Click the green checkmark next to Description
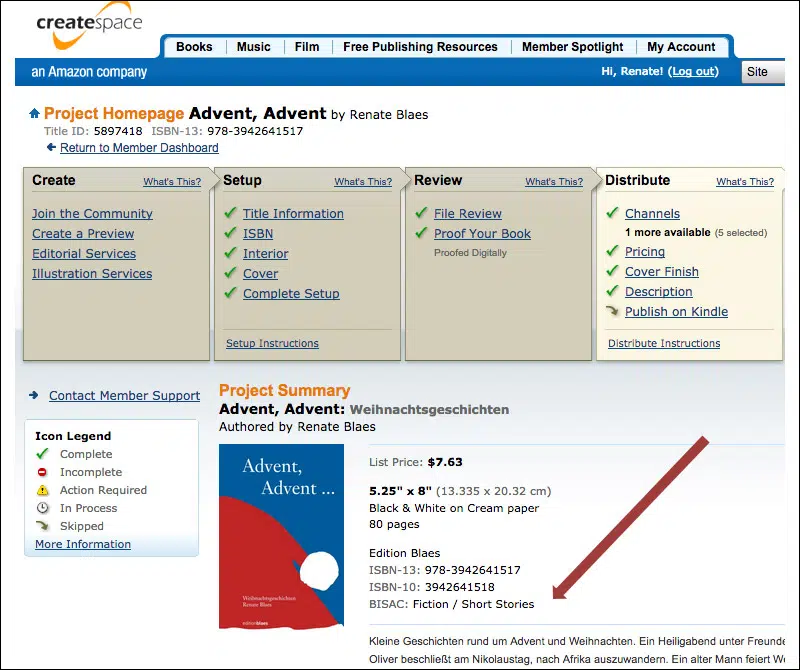Viewport: 800px width, 670px height. coord(612,290)
